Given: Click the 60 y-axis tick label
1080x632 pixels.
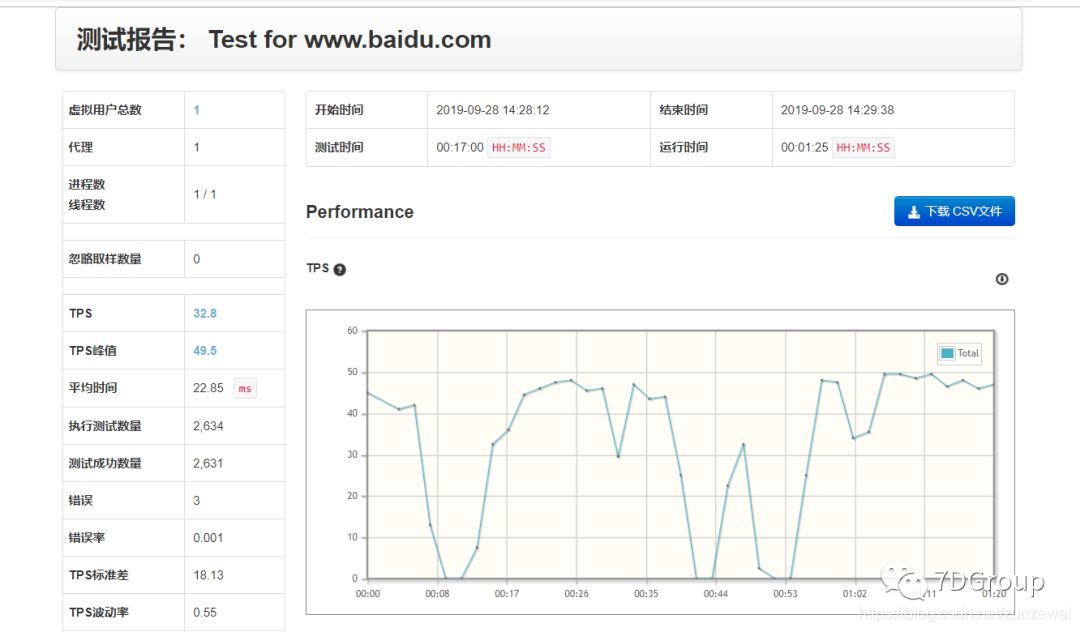Looking at the screenshot, I should coord(352,330).
